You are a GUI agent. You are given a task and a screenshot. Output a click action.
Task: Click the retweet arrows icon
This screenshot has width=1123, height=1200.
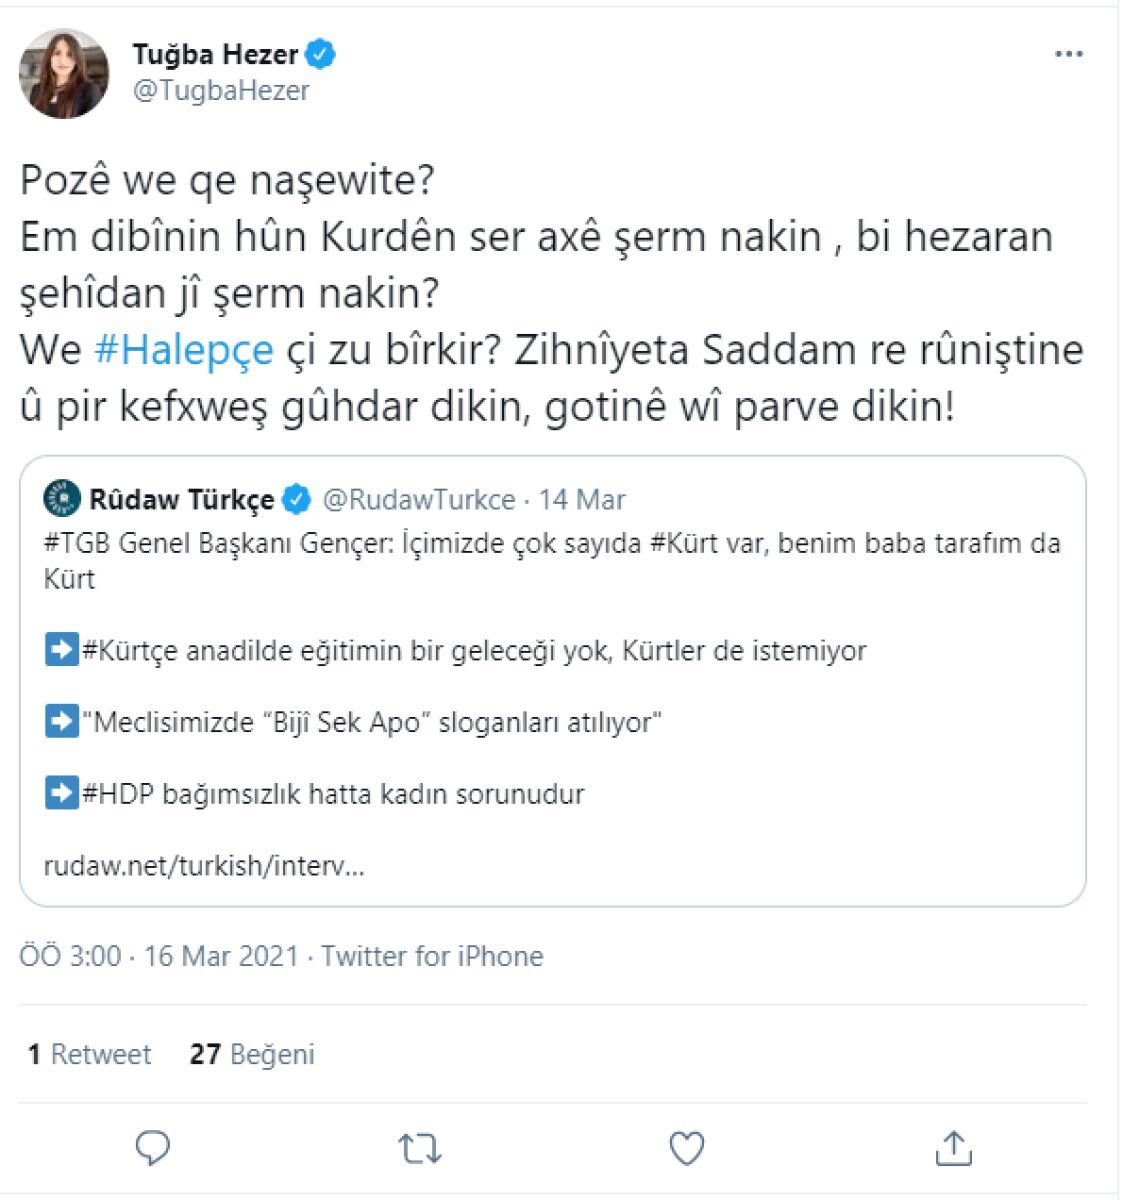[x=420, y=1148]
